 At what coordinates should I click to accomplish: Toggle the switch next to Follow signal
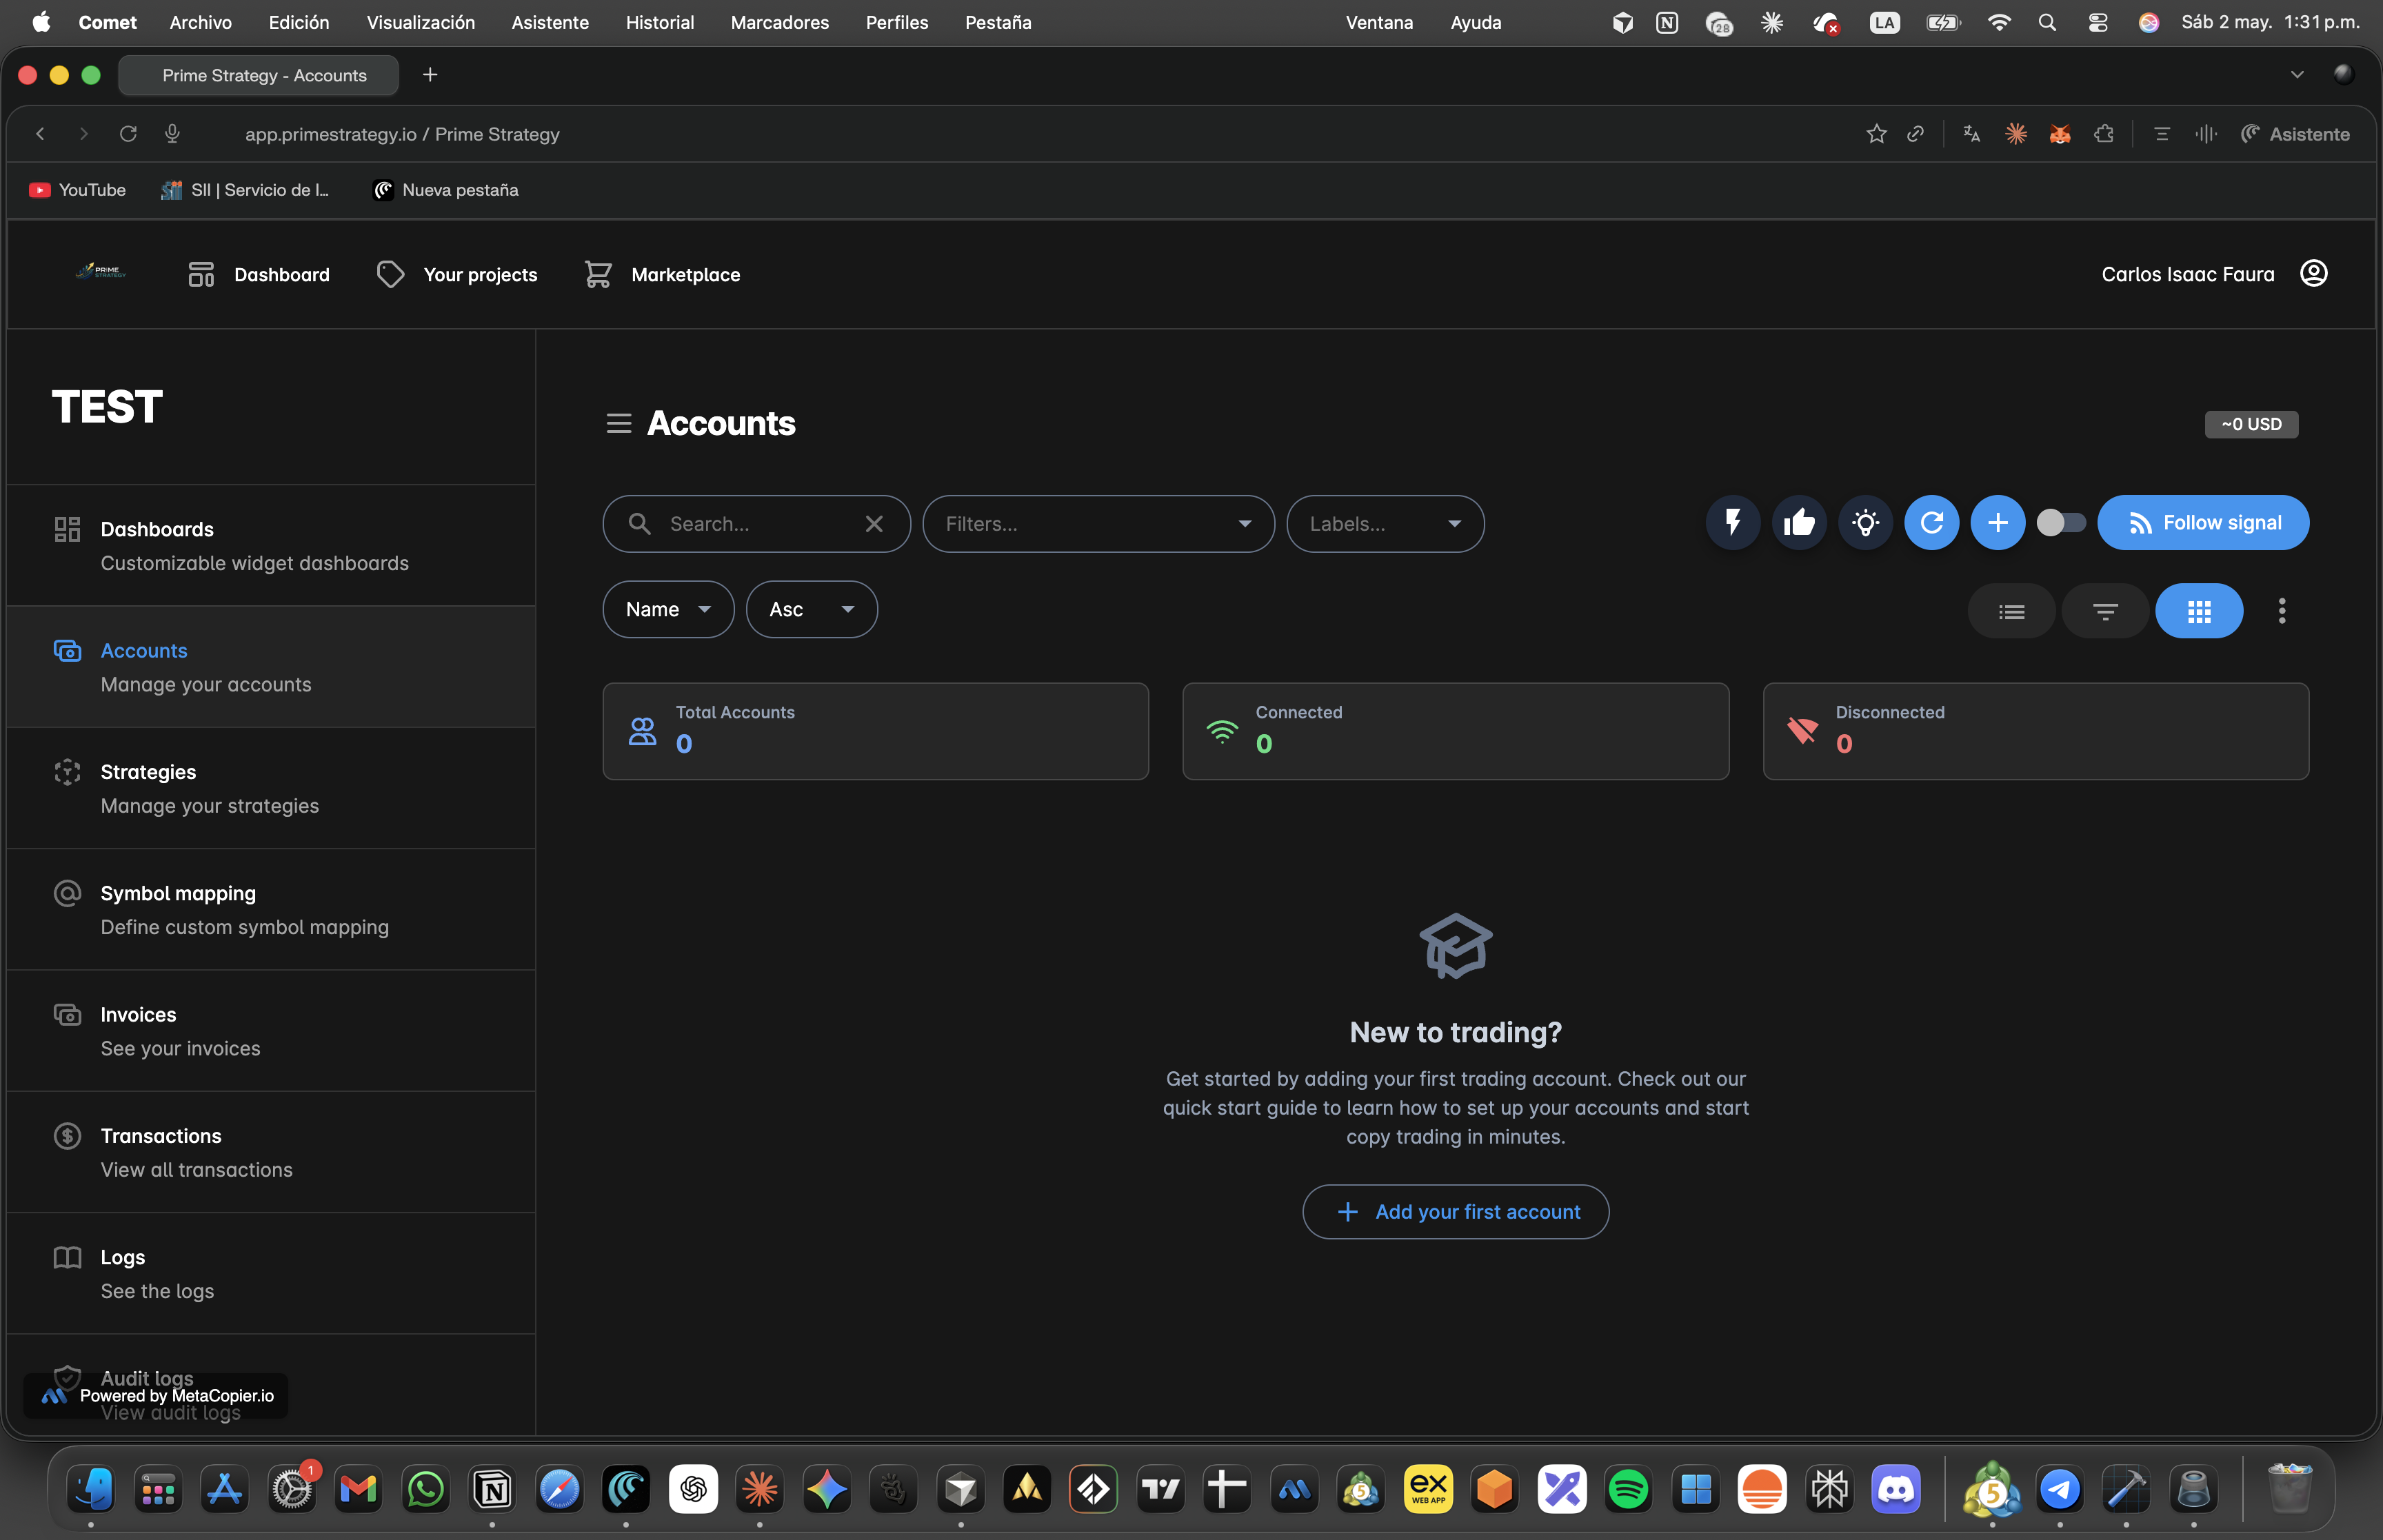[x=2061, y=523]
